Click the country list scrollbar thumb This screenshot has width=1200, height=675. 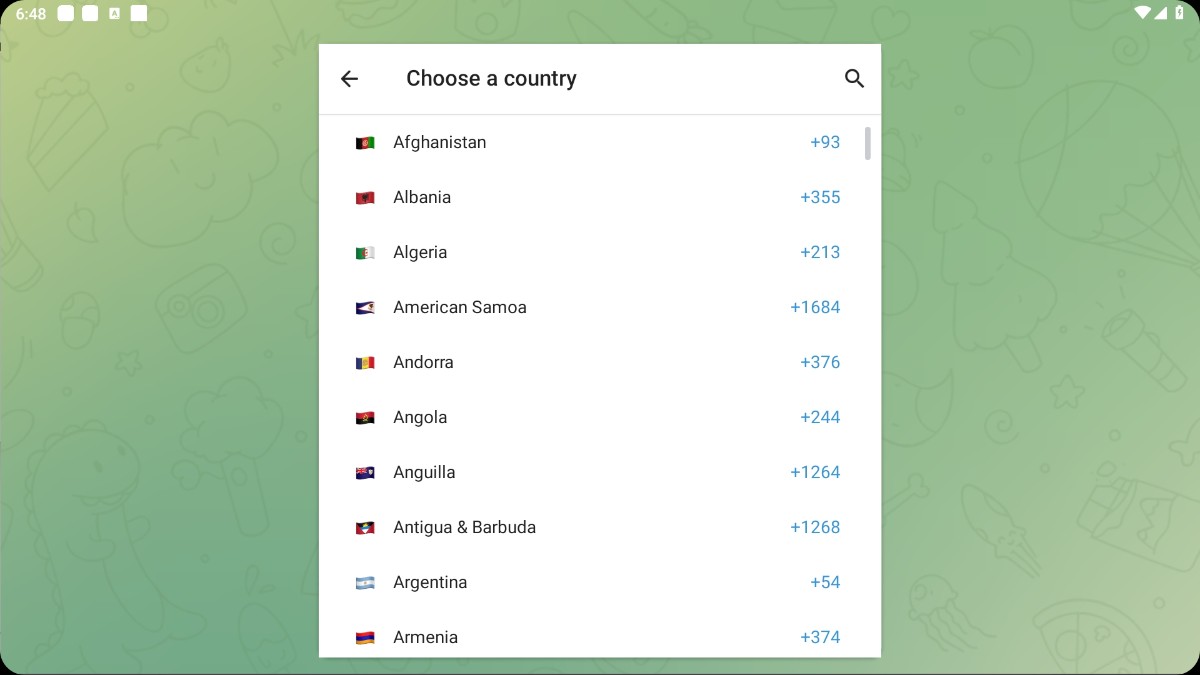point(868,143)
